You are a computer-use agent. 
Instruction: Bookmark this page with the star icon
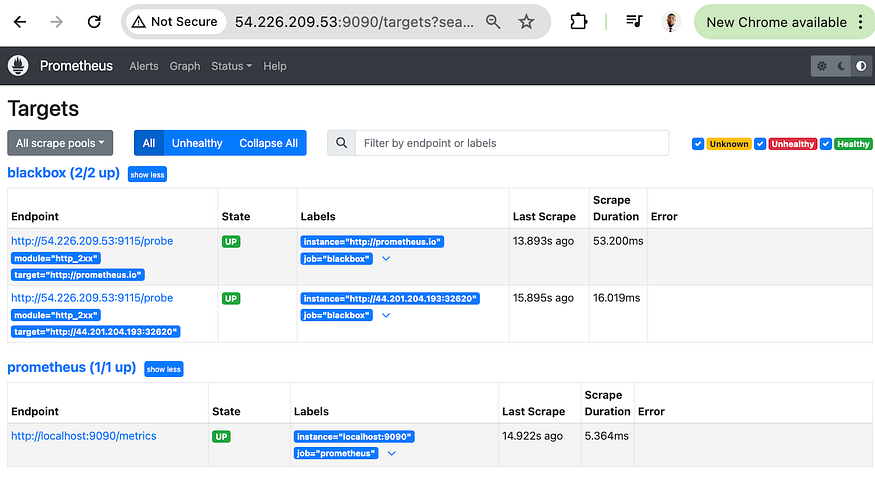526,22
